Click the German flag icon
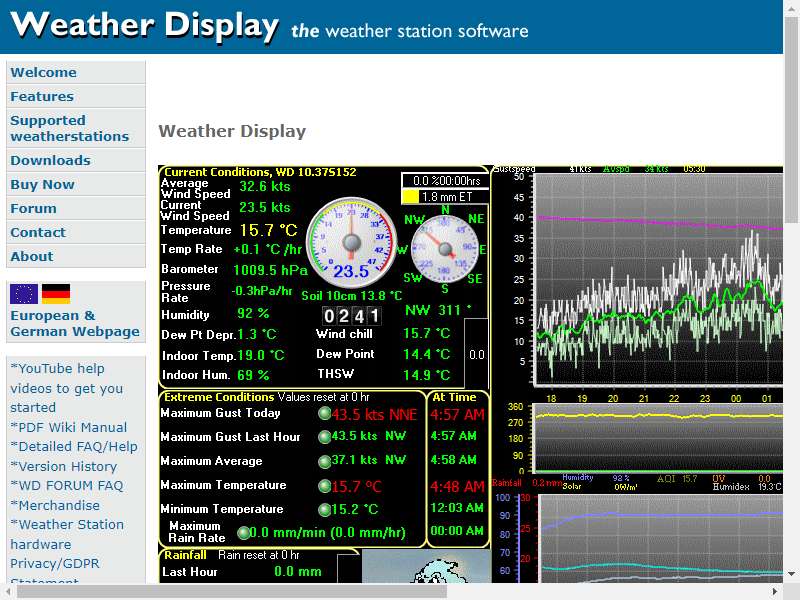The height and width of the screenshot is (600, 800). 56,294
